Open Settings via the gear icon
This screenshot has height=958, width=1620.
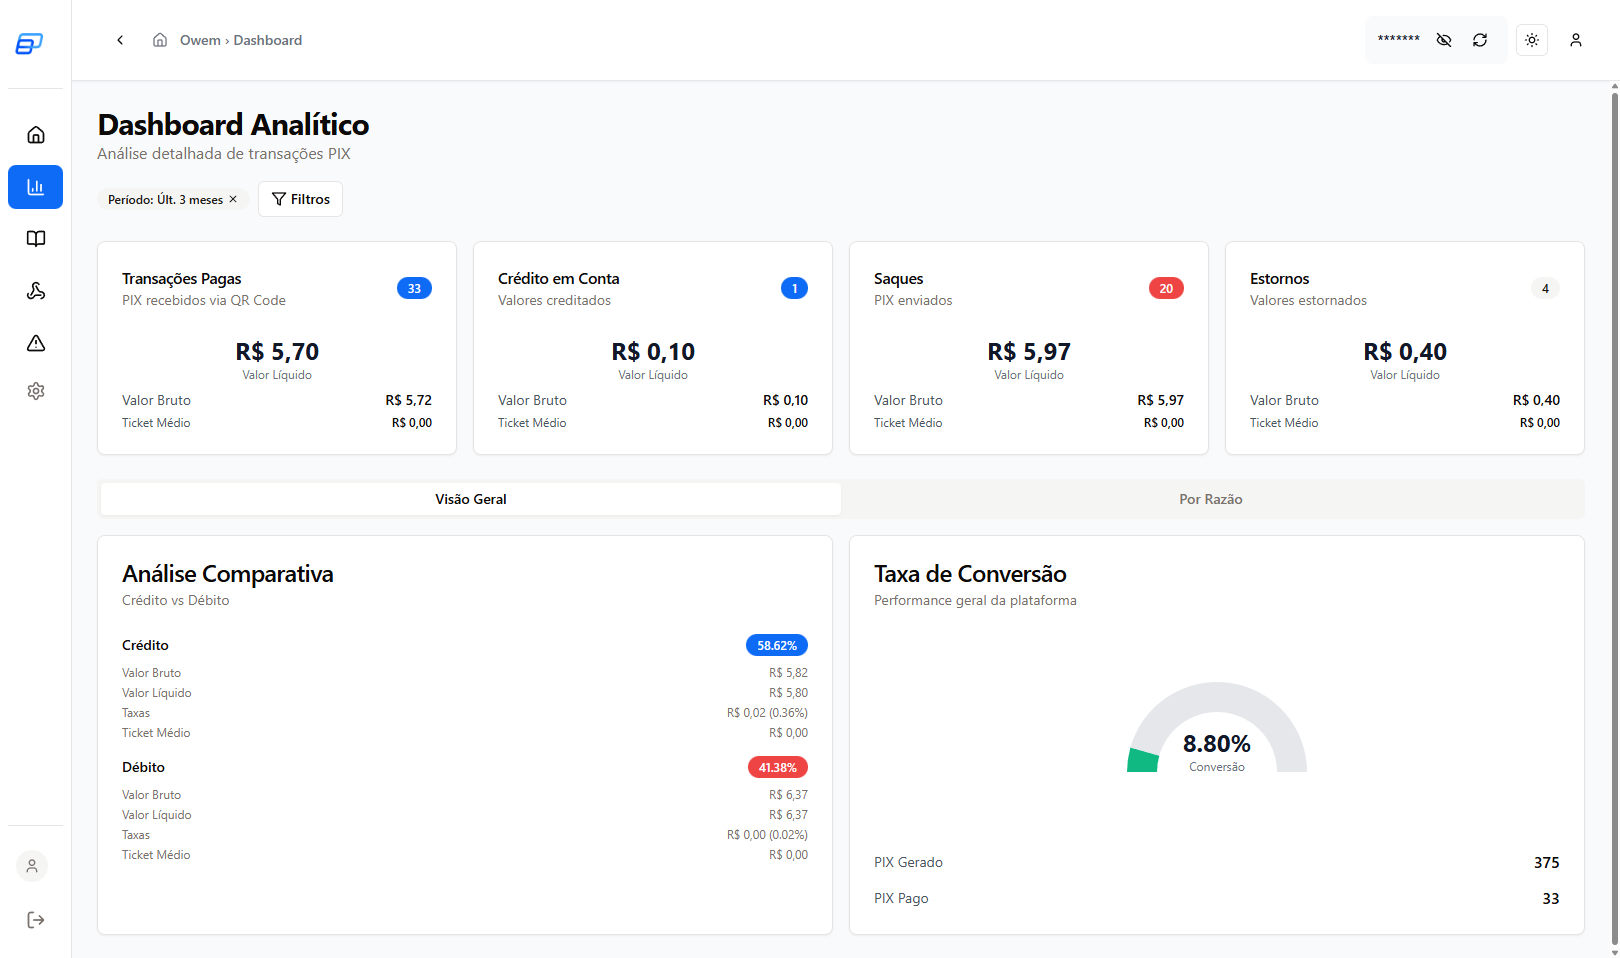click(x=35, y=391)
